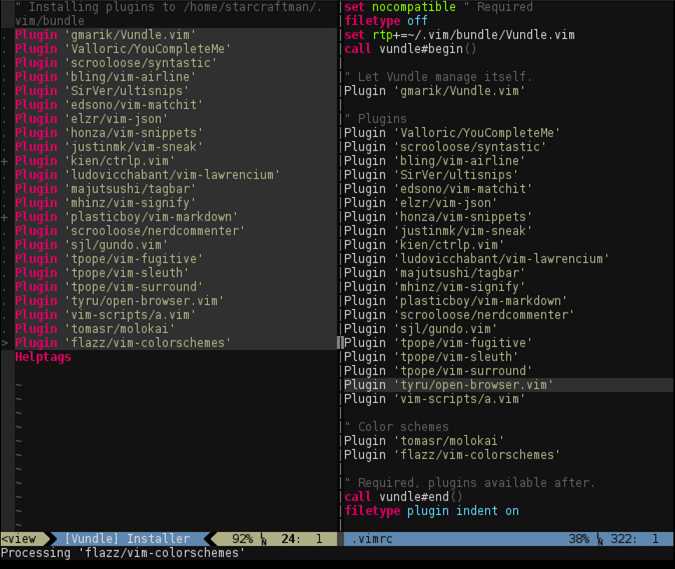Viewport: 675px width, 569px height.
Task: Click 'edsono/vim-matchit' line in .vimrc
Action: click(x=438, y=189)
